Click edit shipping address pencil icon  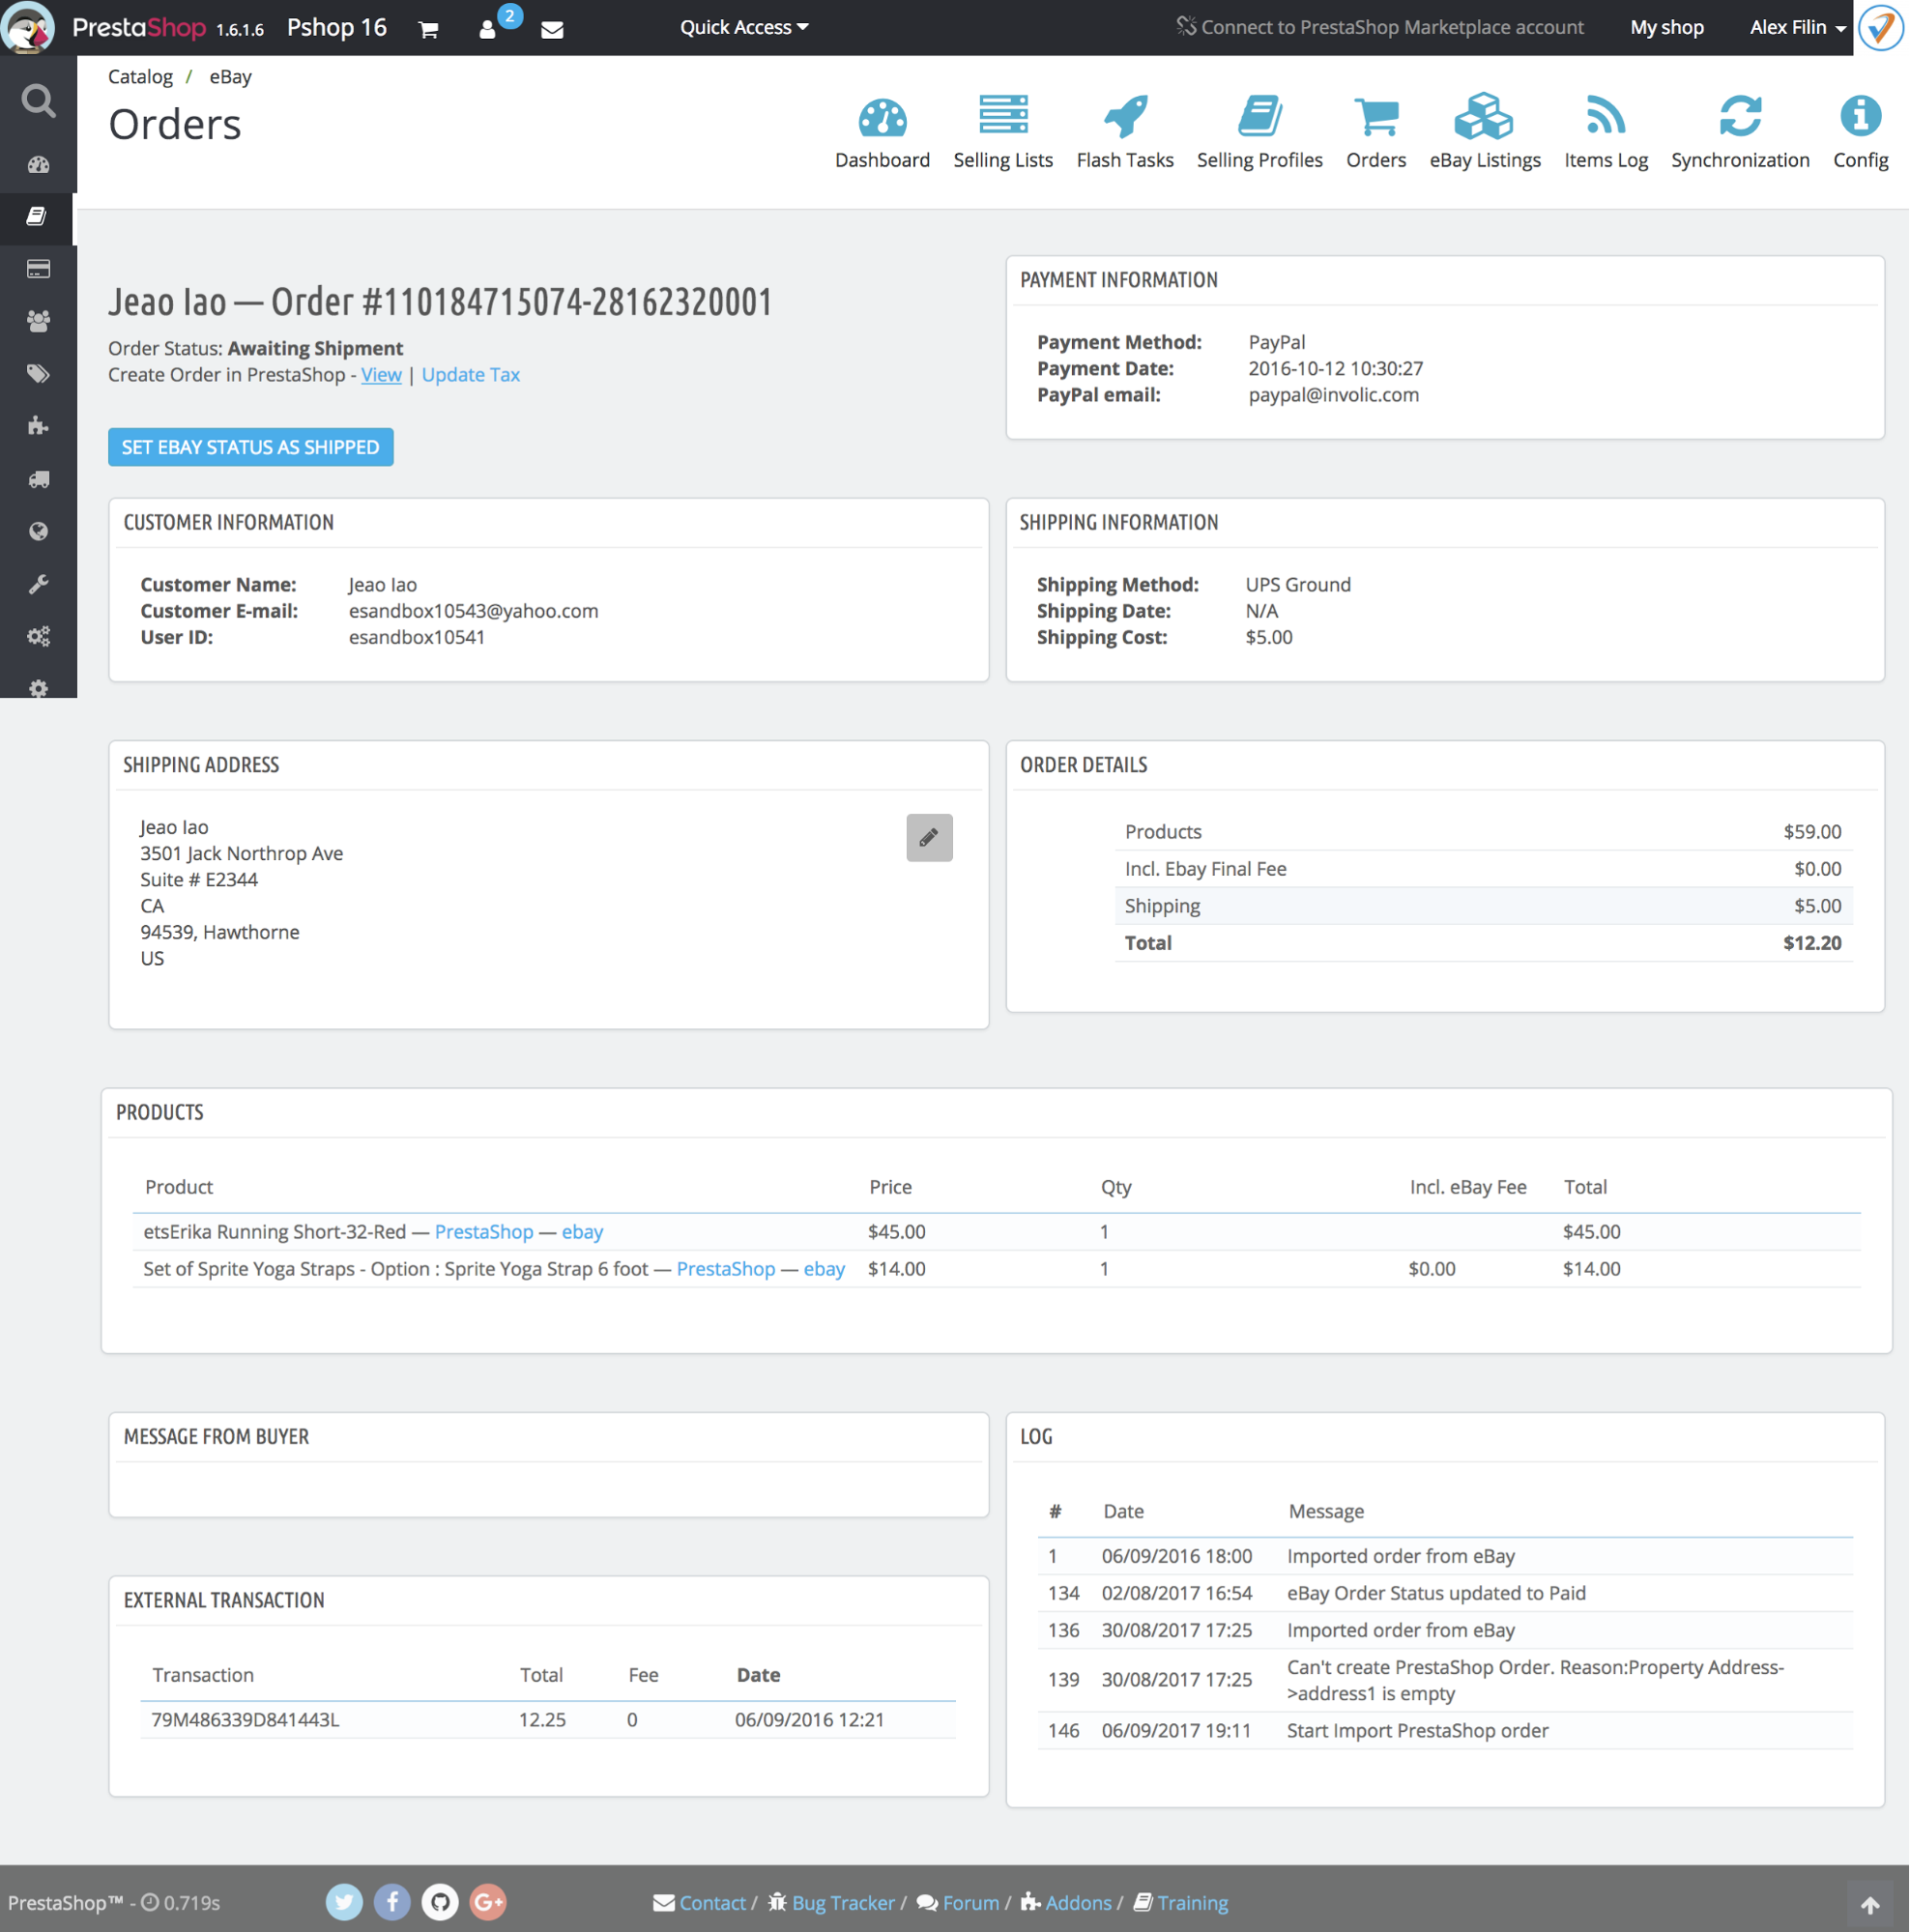click(929, 836)
